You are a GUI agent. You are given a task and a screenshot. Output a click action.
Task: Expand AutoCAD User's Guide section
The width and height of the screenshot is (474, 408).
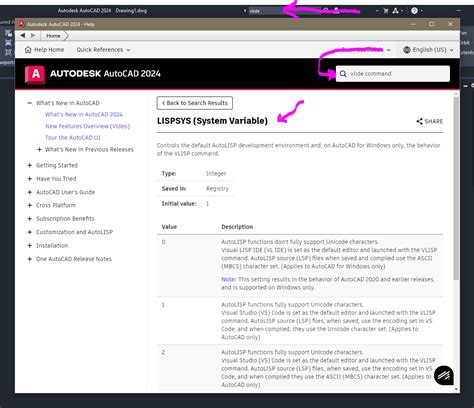(30, 192)
